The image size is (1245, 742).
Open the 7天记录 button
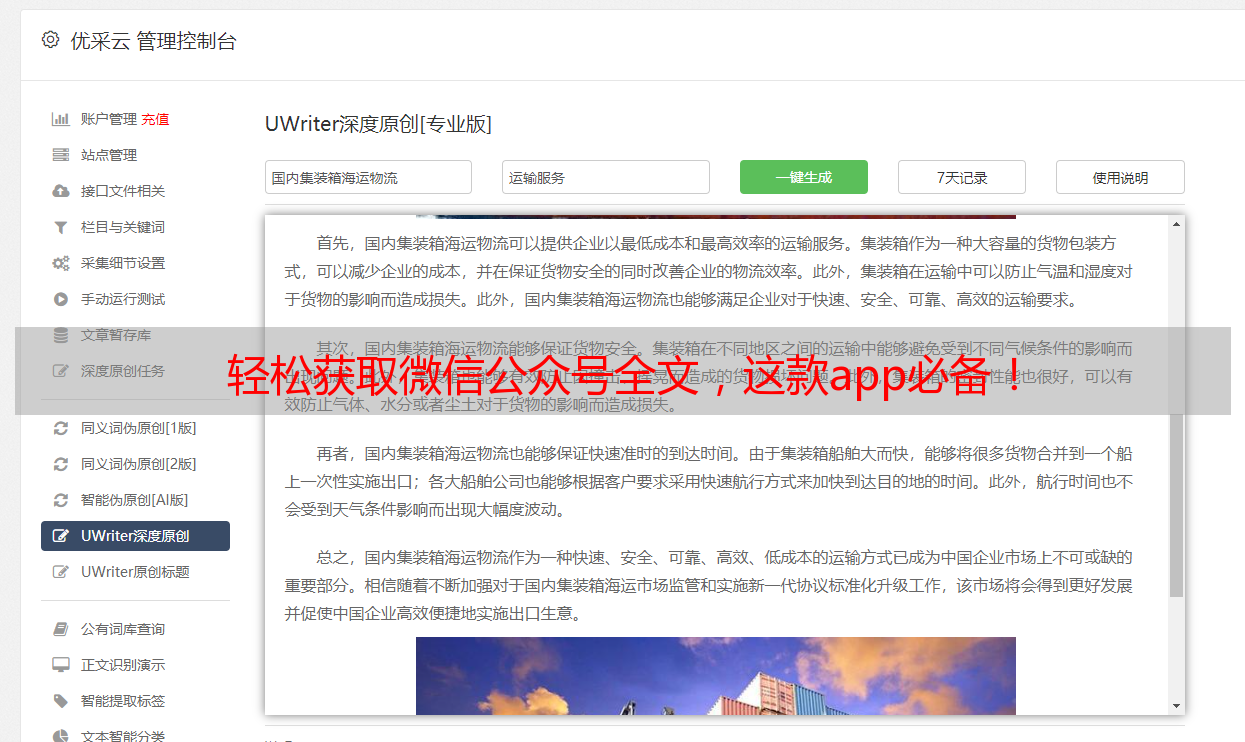pyautogui.click(x=962, y=177)
